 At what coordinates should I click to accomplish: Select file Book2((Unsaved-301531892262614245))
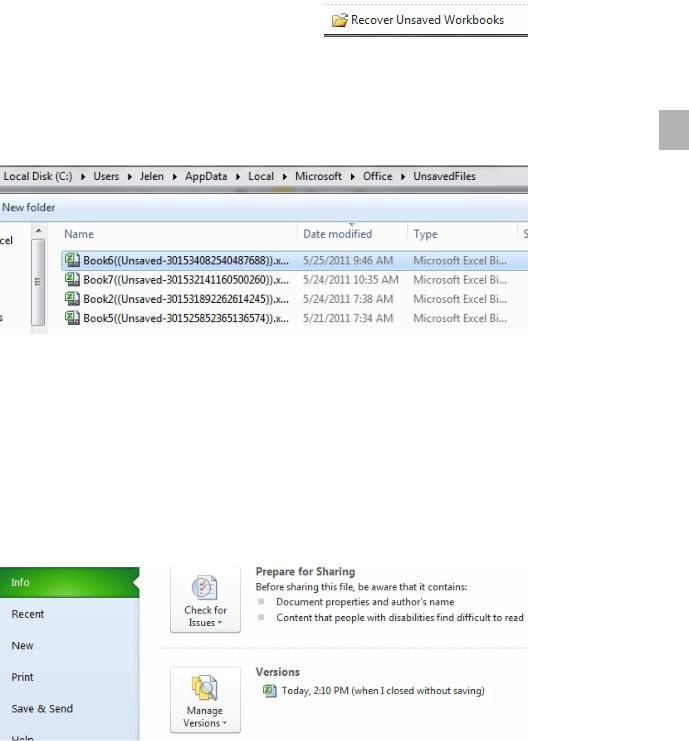[x=186, y=299]
